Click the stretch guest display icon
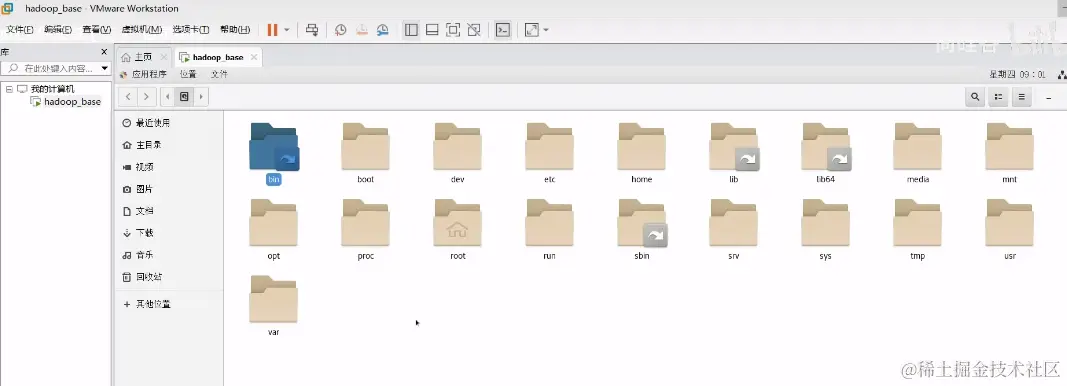 pyautogui.click(x=531, y=30)
